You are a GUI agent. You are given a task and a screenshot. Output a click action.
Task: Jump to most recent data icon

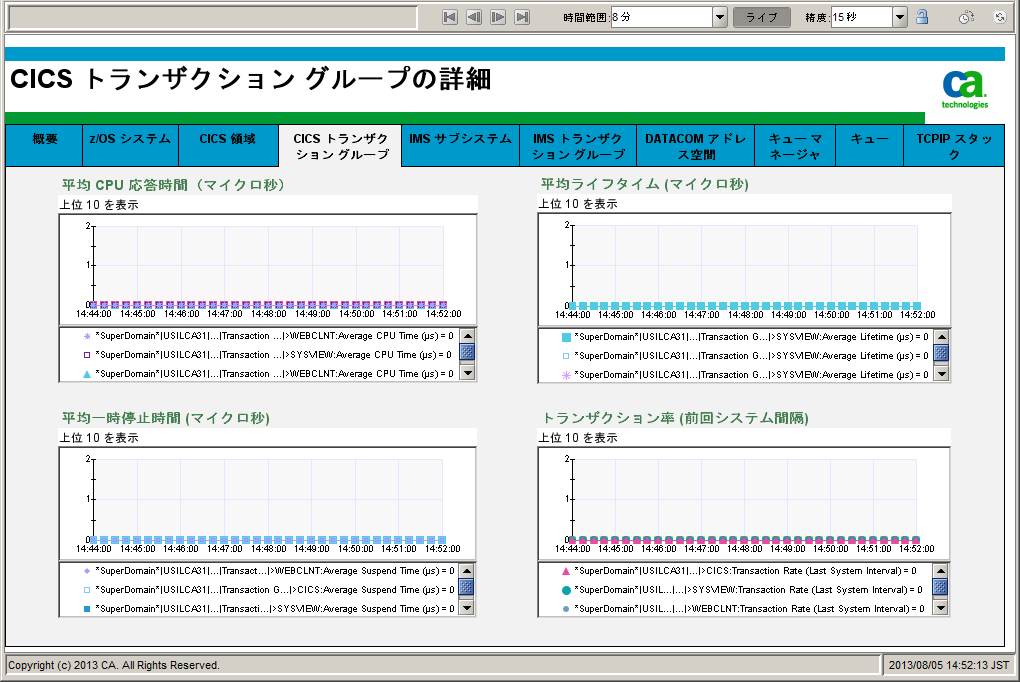click(x=522, y=16)
